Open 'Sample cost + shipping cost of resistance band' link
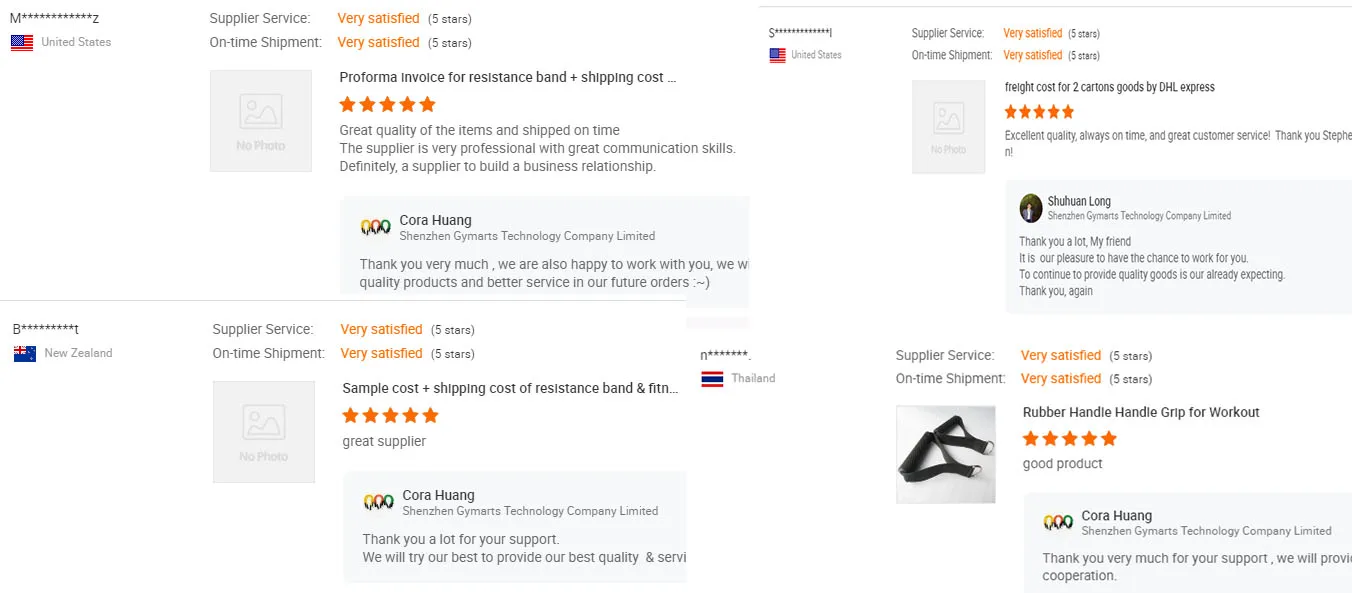Viewport: 1352px width, 593px height. (x=510, y=388)
